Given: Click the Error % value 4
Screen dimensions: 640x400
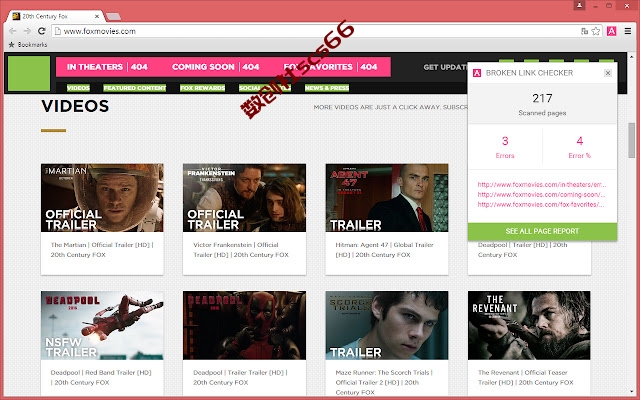Looking at the screenshot, I should coord(580,141).
